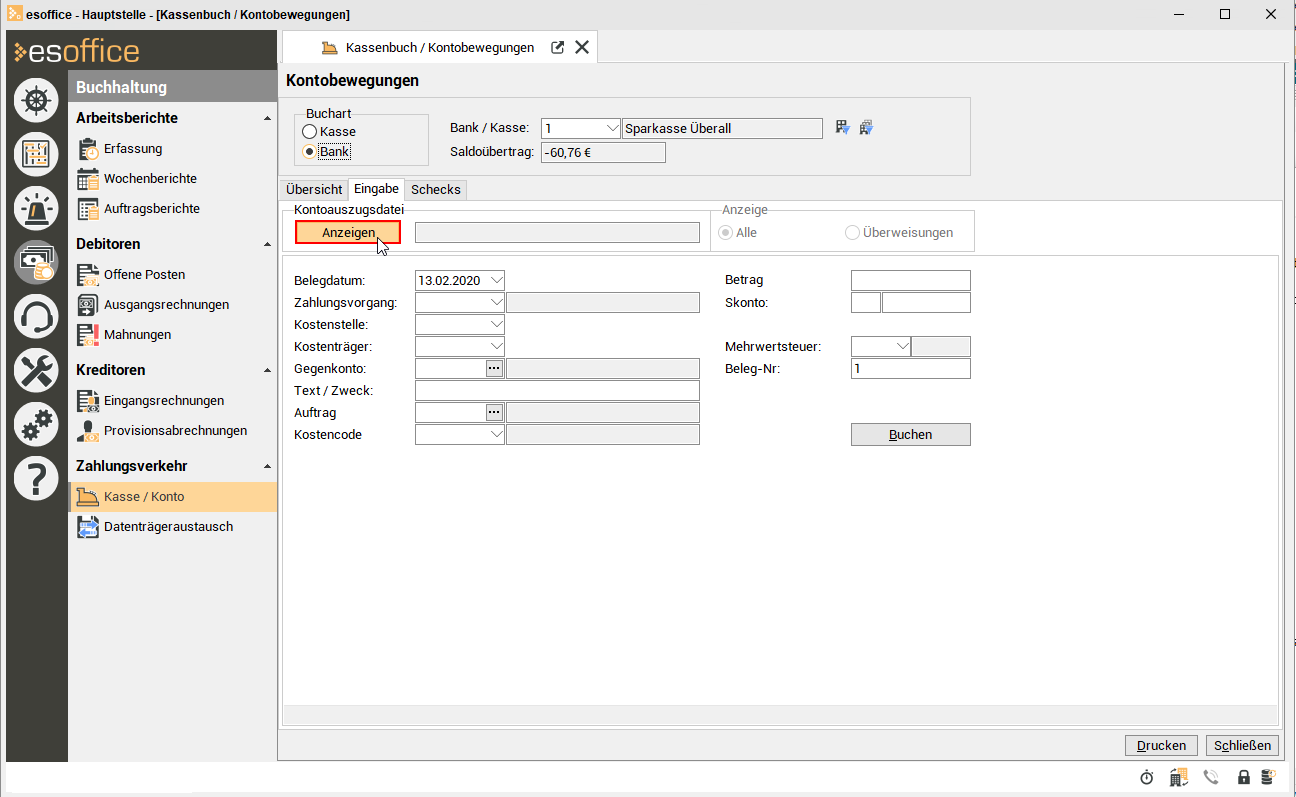The height and width of the screenshot is (797, 1296).
Task: Switch to the Schecks tab
Action: point(436,190)
